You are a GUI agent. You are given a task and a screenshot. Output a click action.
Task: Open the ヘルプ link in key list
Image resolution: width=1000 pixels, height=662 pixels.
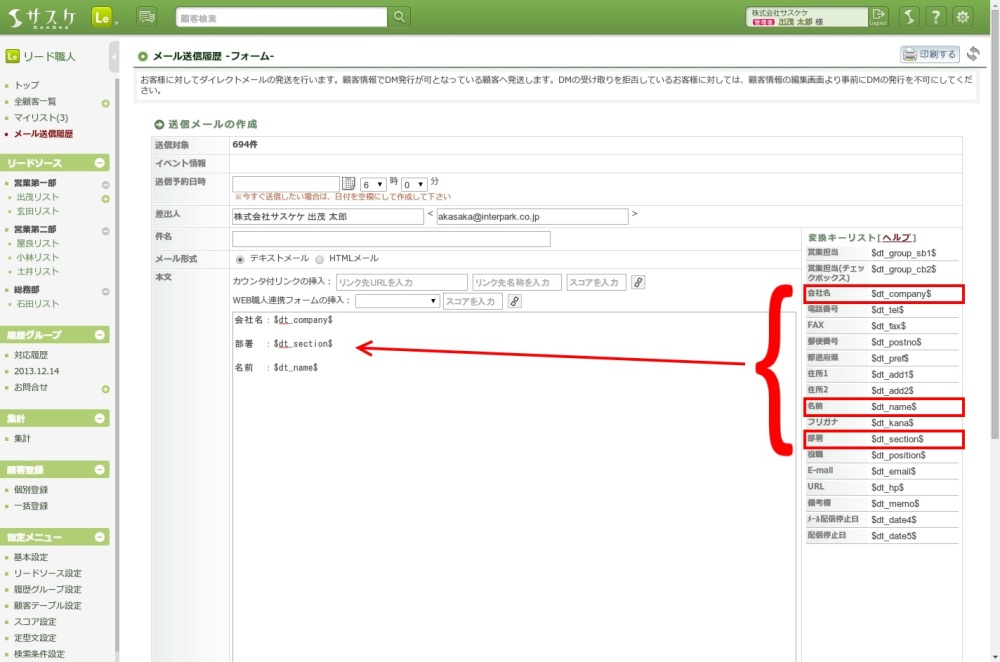coord(895,237)
